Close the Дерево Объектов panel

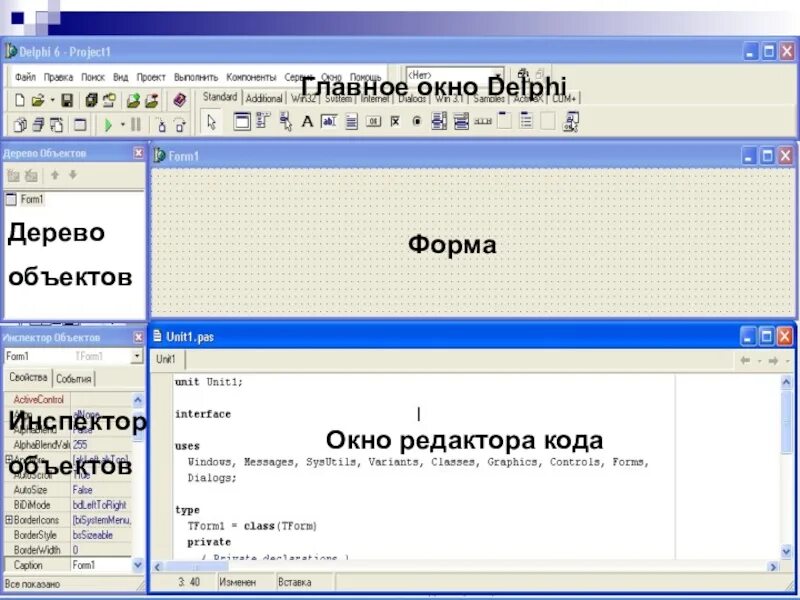(x=138, y=153)
